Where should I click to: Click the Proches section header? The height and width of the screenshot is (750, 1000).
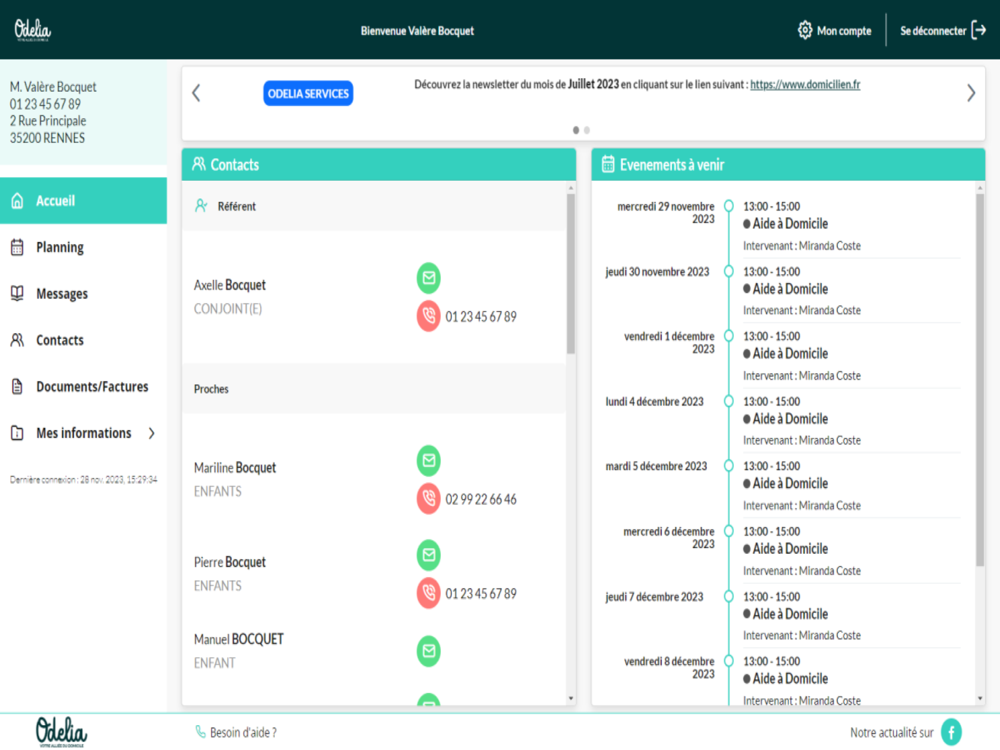pos(374,389)
